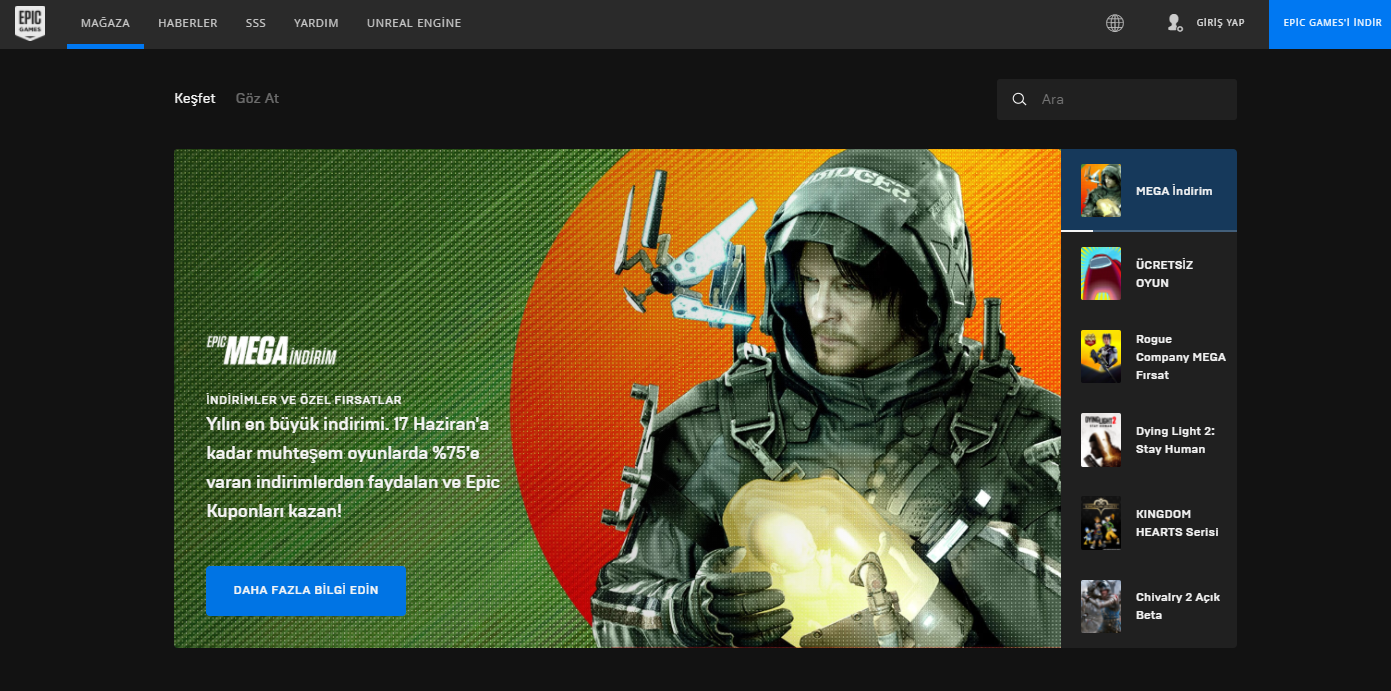Switch to the Keşfet tab
The height and width of the screenshot is (691, 1391).
pos(195,98)
